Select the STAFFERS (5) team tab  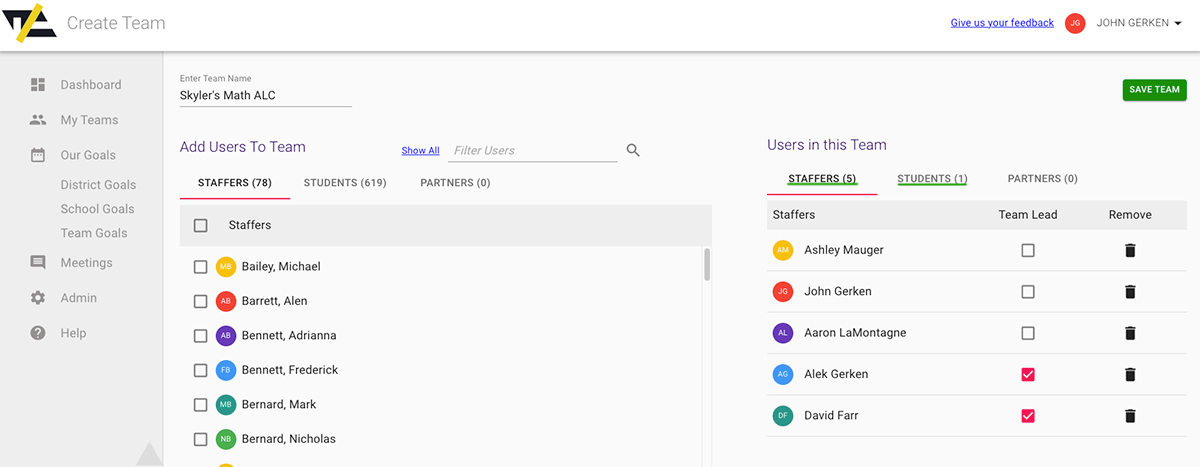tap(822, 179)
